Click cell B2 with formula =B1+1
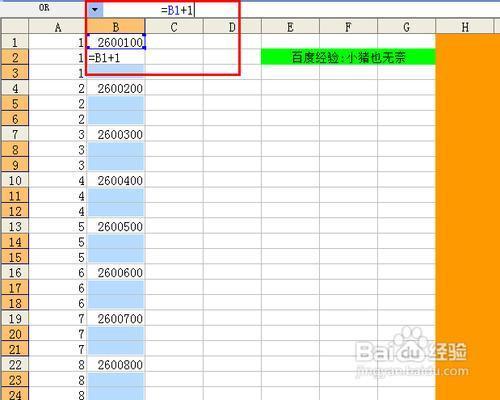 click(116, 58)
